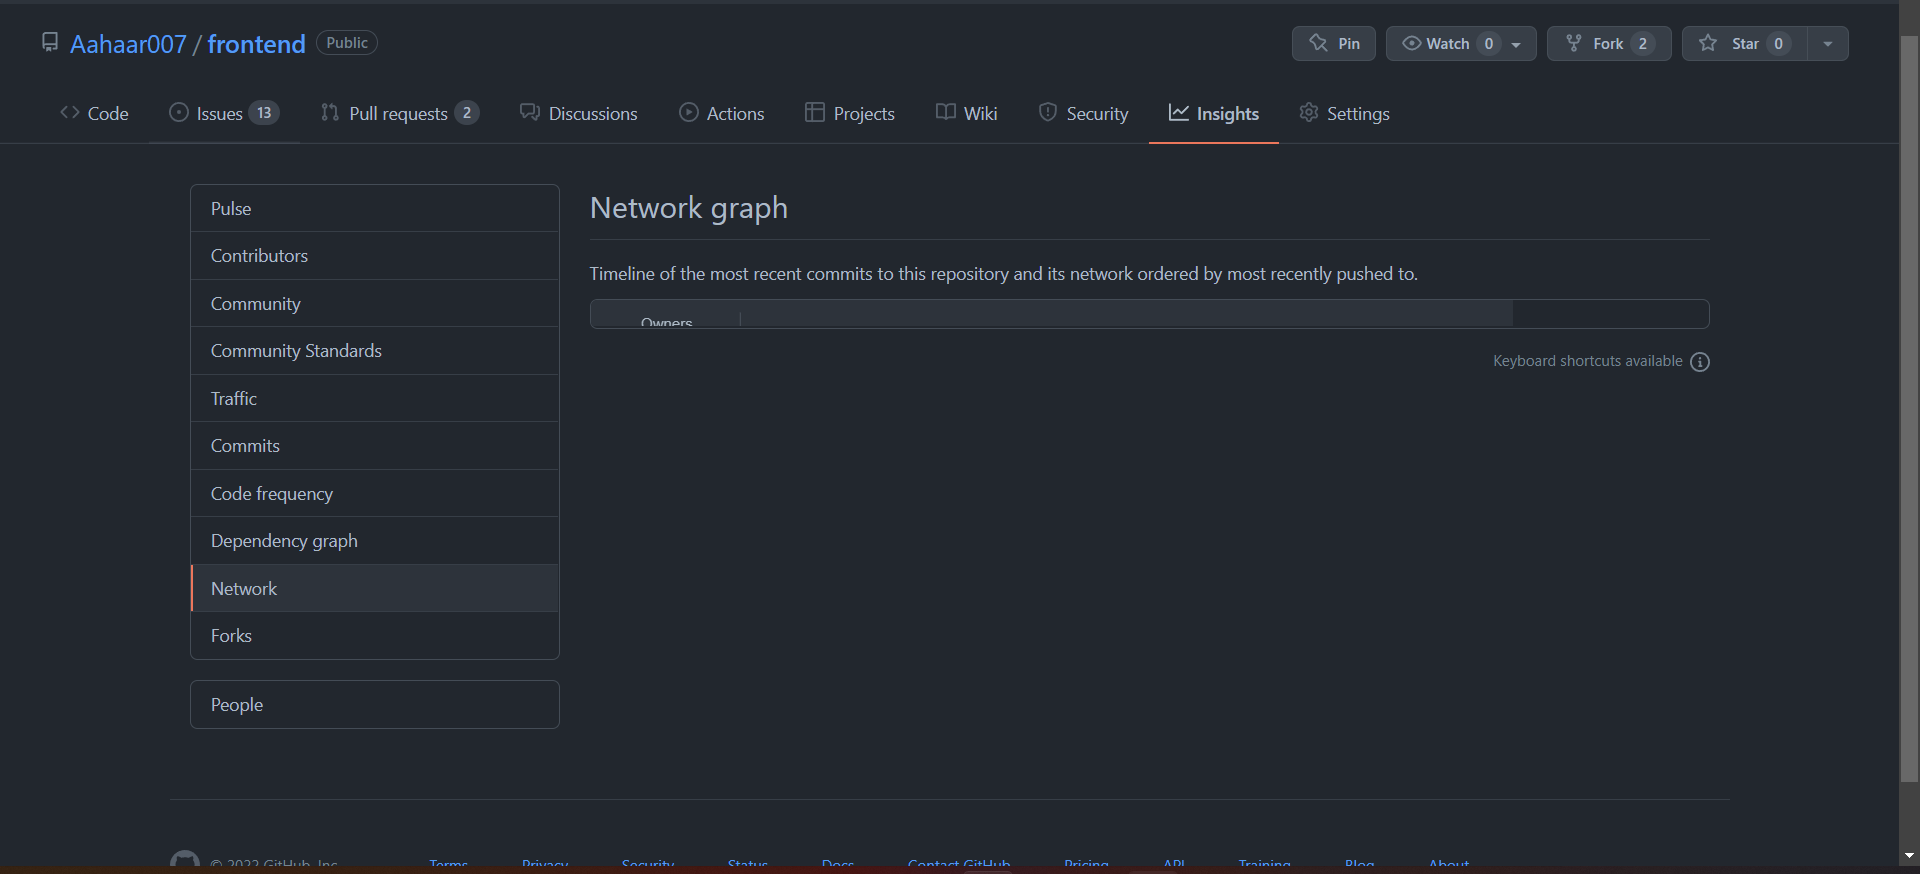Click the Network graph heading
This screenshot has width=1920, height=874.
coord(689,208)
